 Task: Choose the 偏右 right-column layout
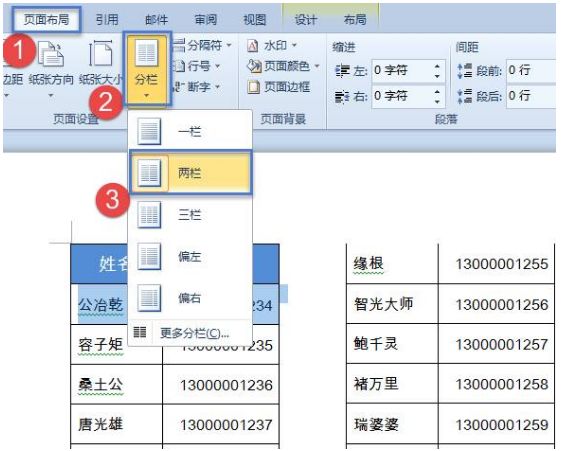pyautogui.click(x=190, y=298)
